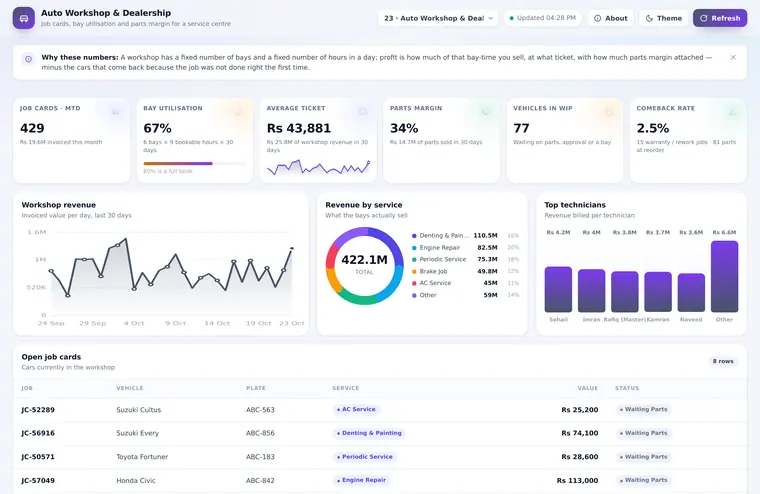The width and height of the screenshot is (760, 494).
Task: Click the 429 job cards value
Action: [x=32, y=128]
